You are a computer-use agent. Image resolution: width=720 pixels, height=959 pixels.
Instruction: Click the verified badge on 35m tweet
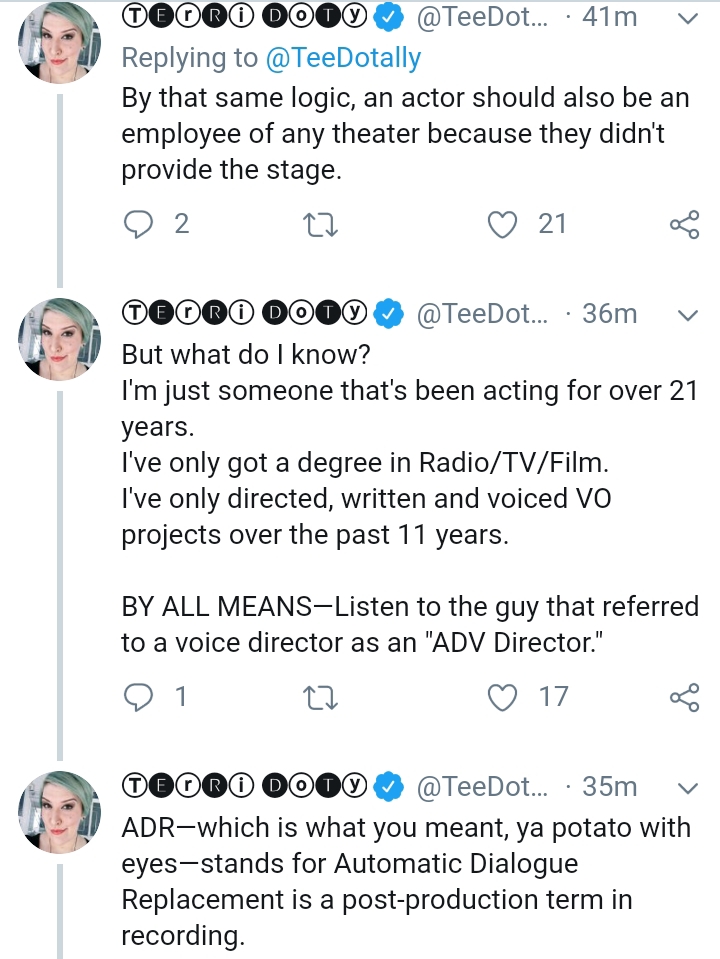pos(389,787)
